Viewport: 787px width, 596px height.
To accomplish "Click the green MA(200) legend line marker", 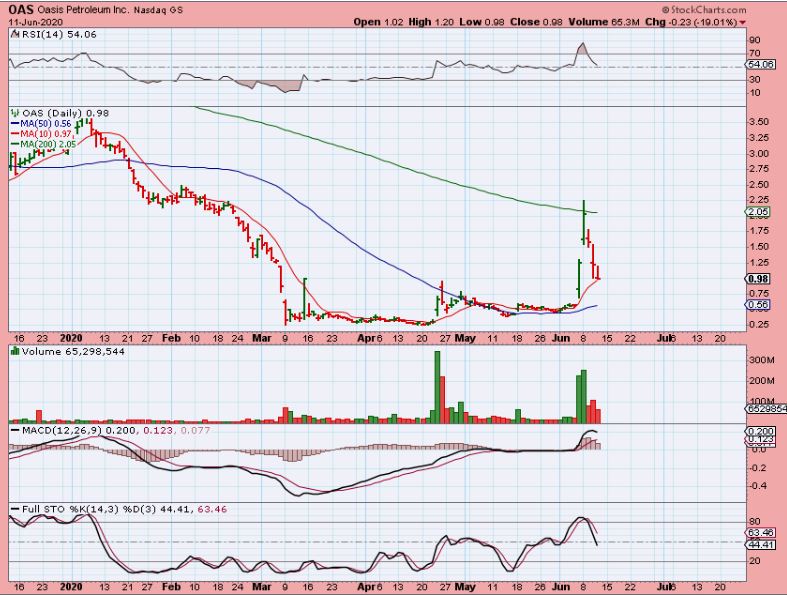I will (x=15, y=144).
